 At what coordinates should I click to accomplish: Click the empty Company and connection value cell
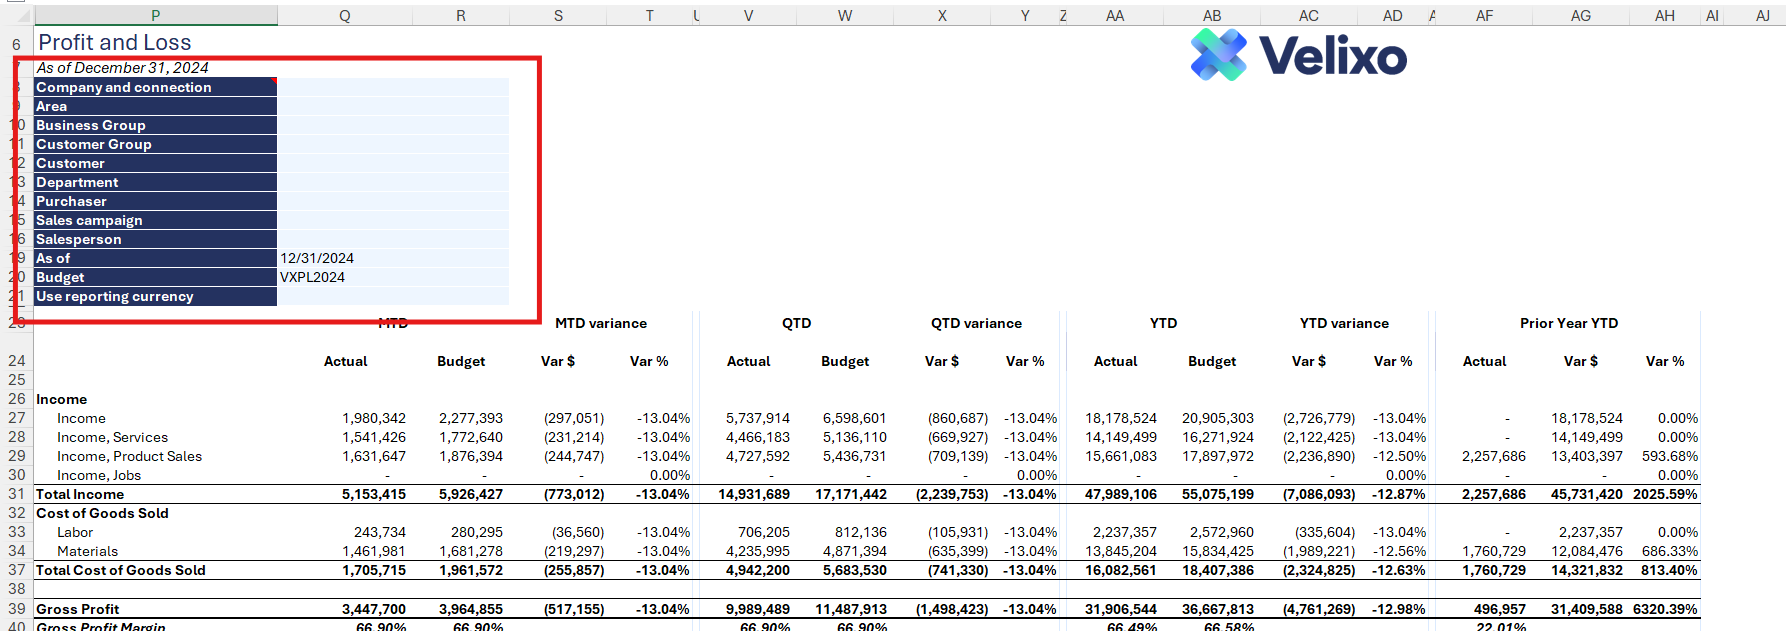click(x=392, y=87)
